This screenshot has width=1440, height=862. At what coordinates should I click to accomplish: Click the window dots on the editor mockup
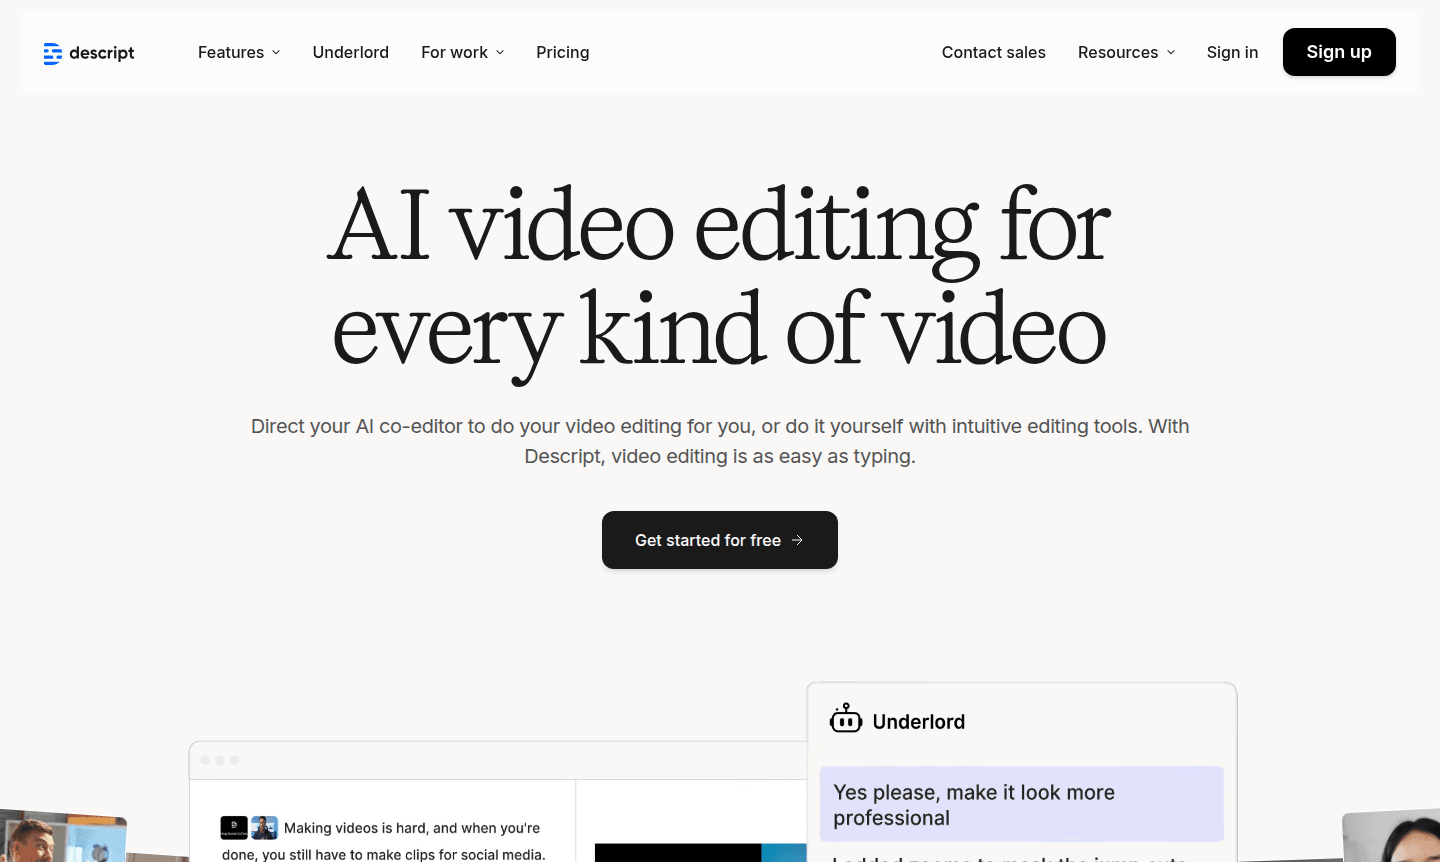point(219,760)
